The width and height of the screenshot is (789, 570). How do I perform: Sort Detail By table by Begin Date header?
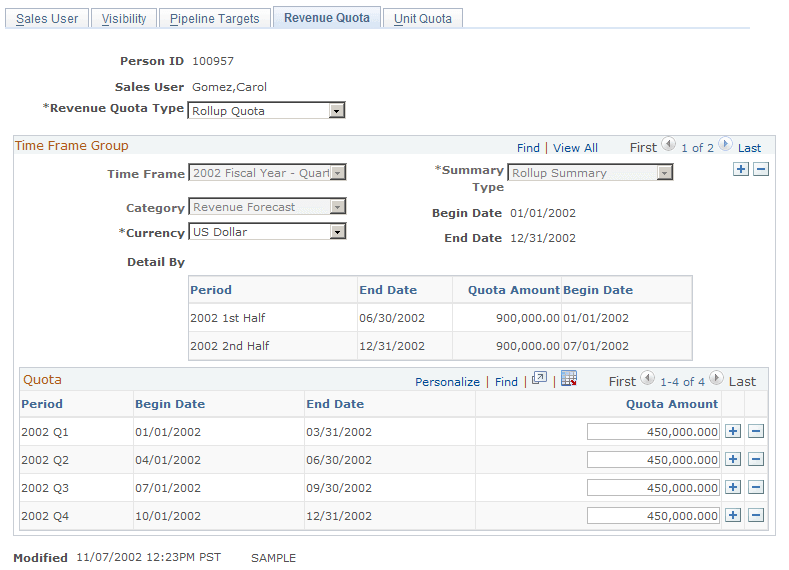coord(598,290)
